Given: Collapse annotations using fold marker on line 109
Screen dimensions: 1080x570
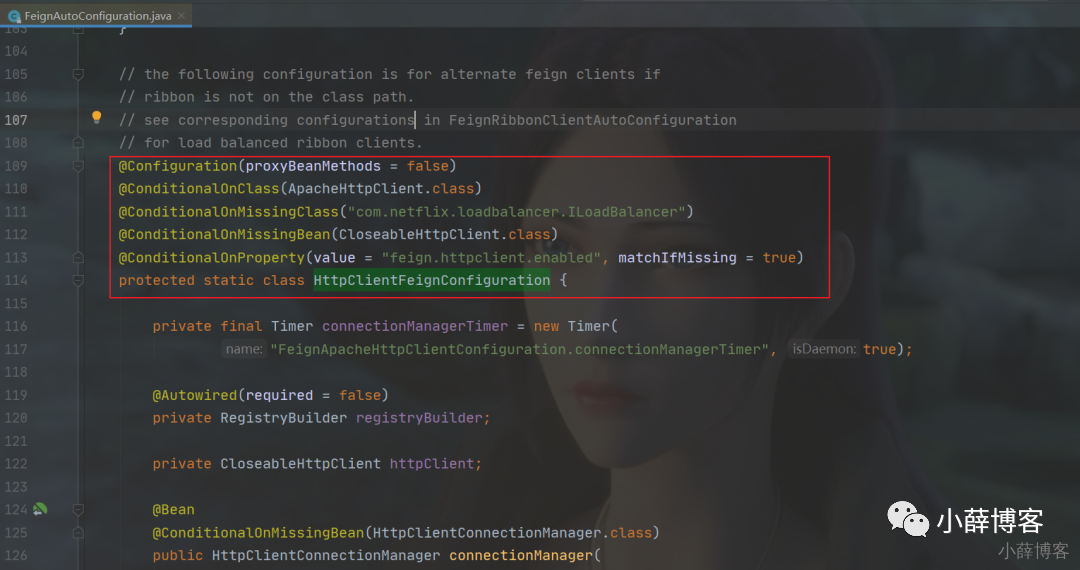Looking at the screenshot, I should (x=78, y=166).
